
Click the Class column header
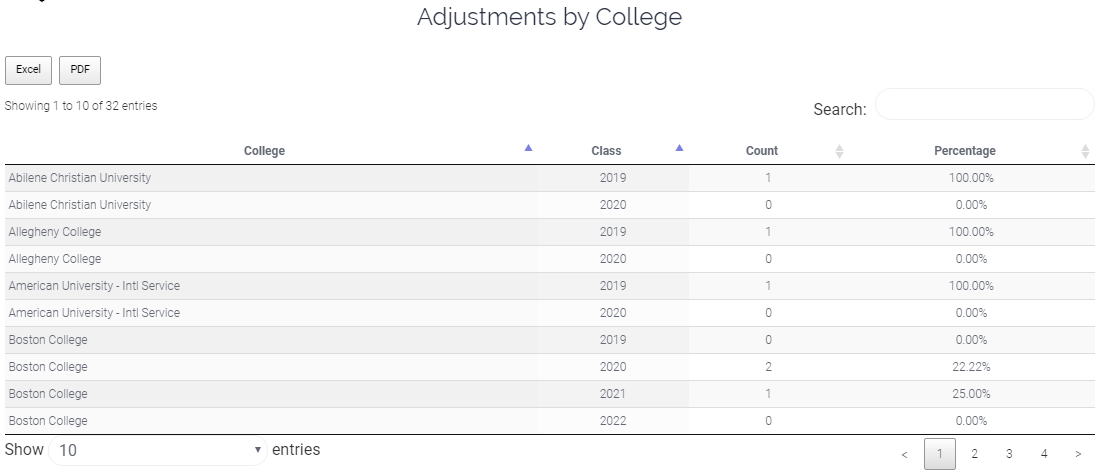pos(606,151)
